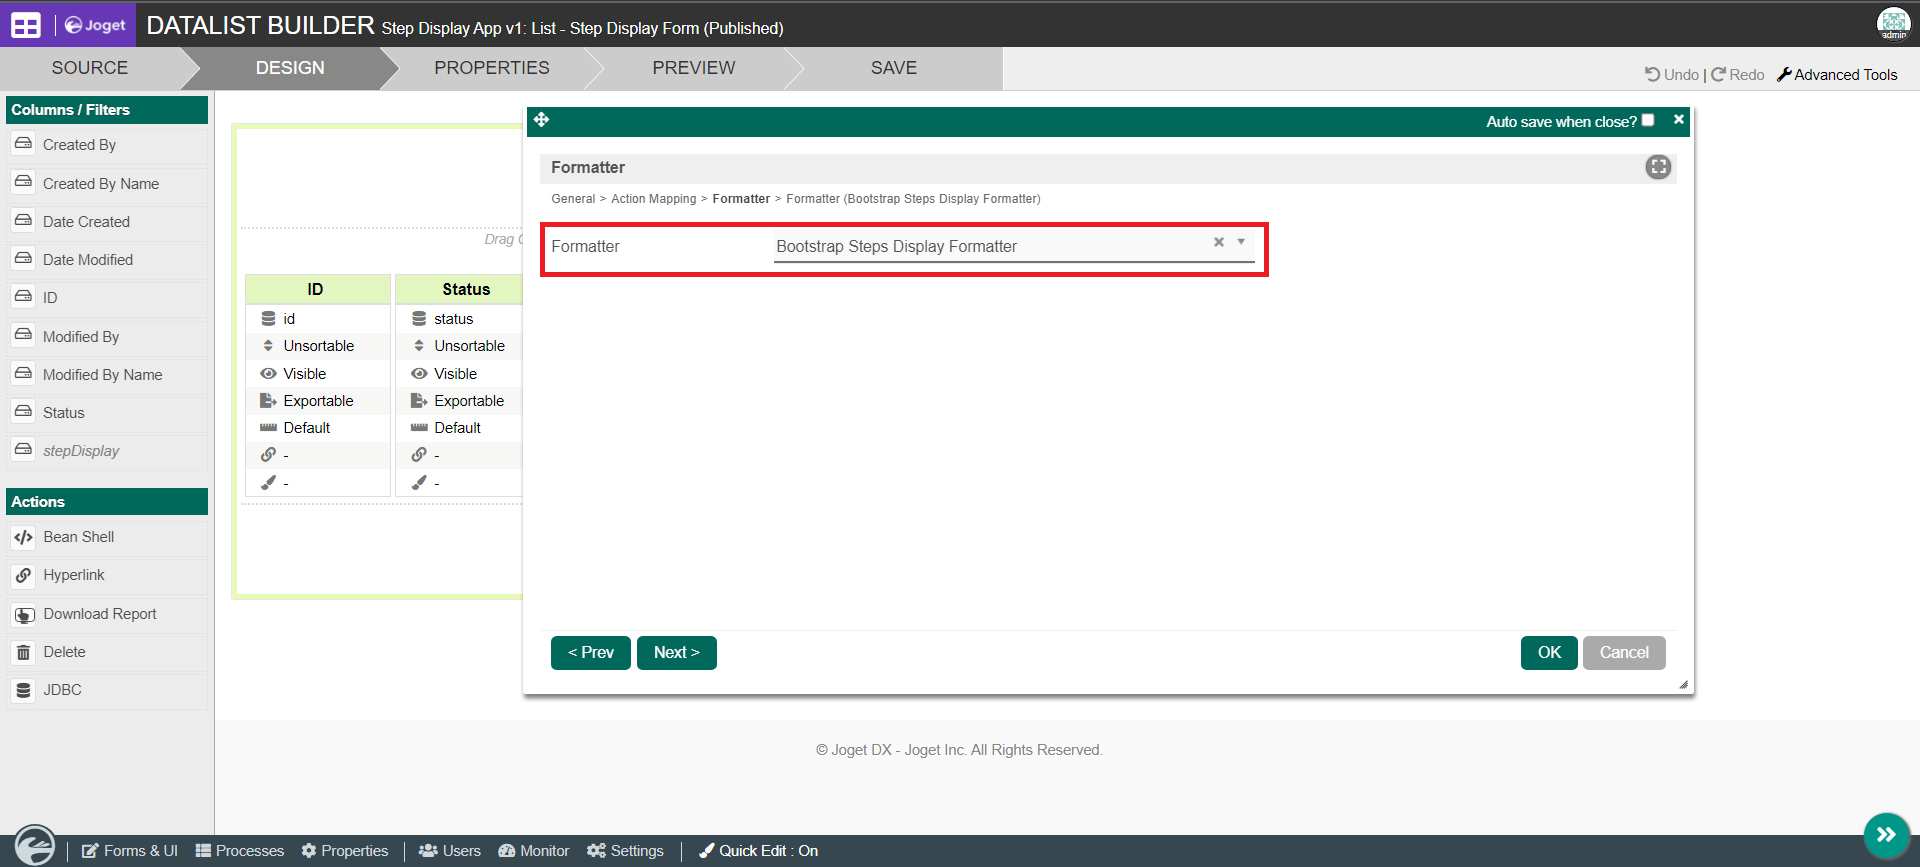1920x867 pixels.
Task: Select ID item in Columns list
Action: tap(107, 298)
